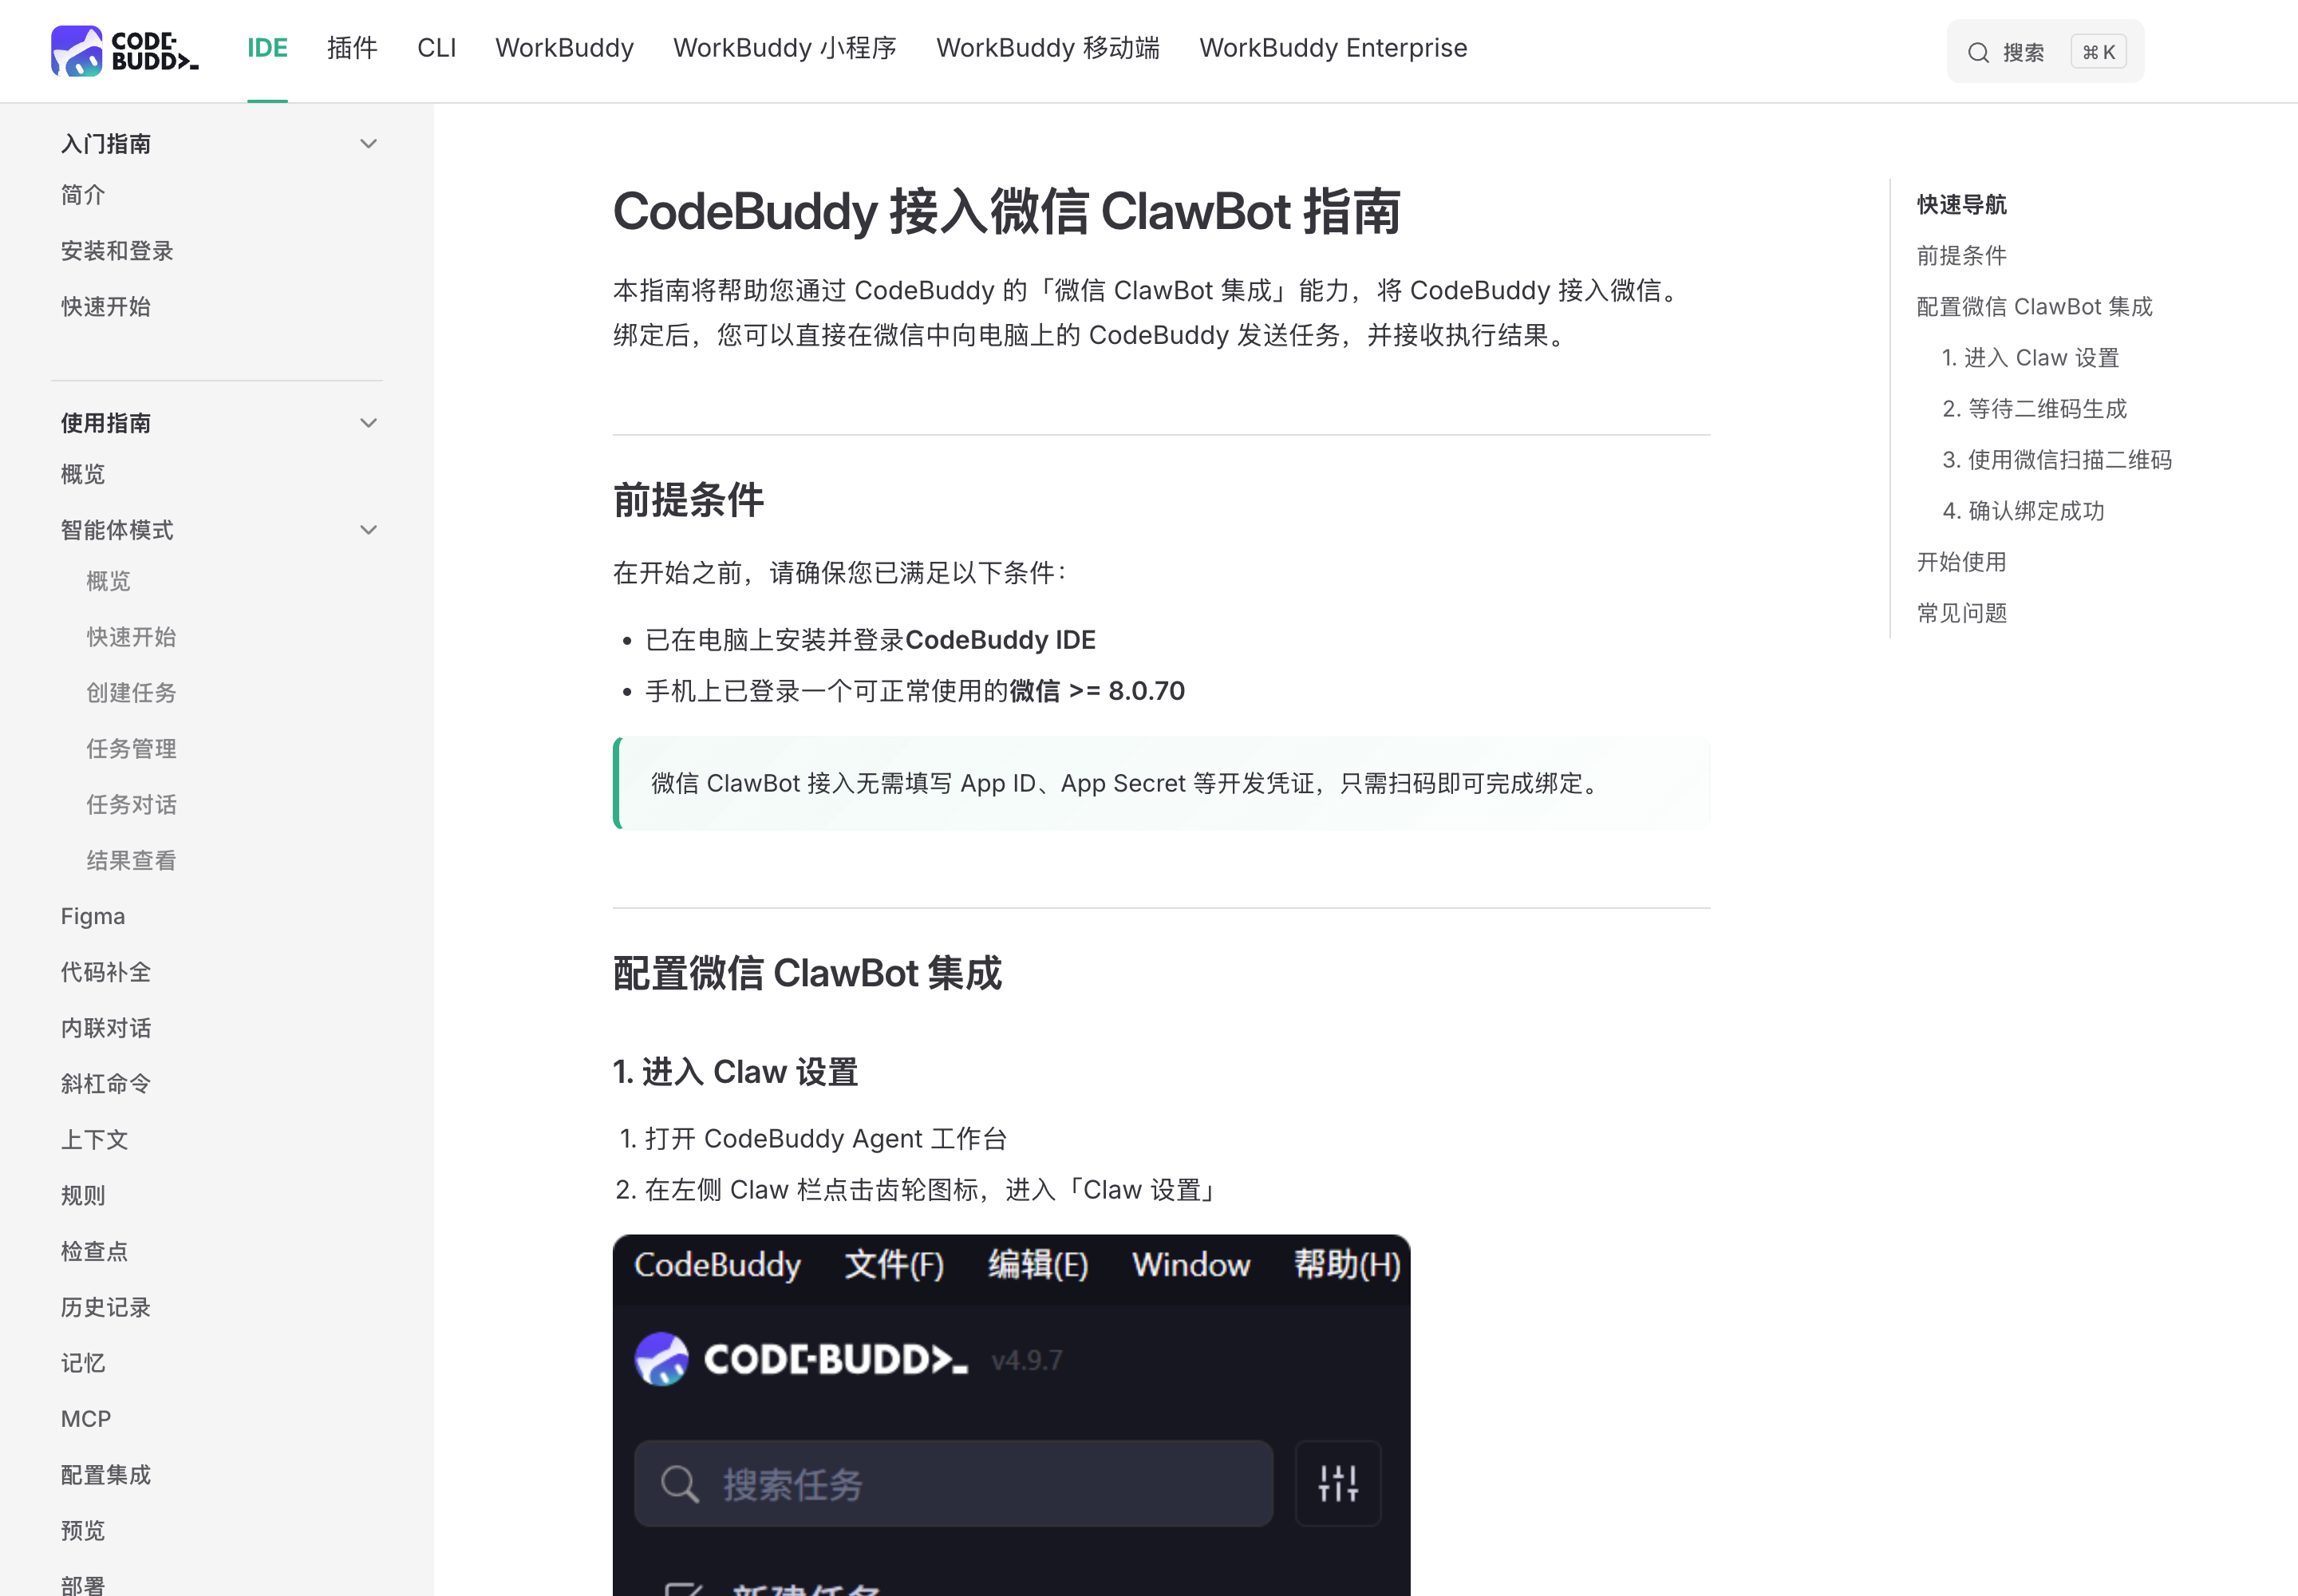Click the filter sliders icon in the embedded screenshot
The image size is (2298, 1596).
(1338, 1483)
